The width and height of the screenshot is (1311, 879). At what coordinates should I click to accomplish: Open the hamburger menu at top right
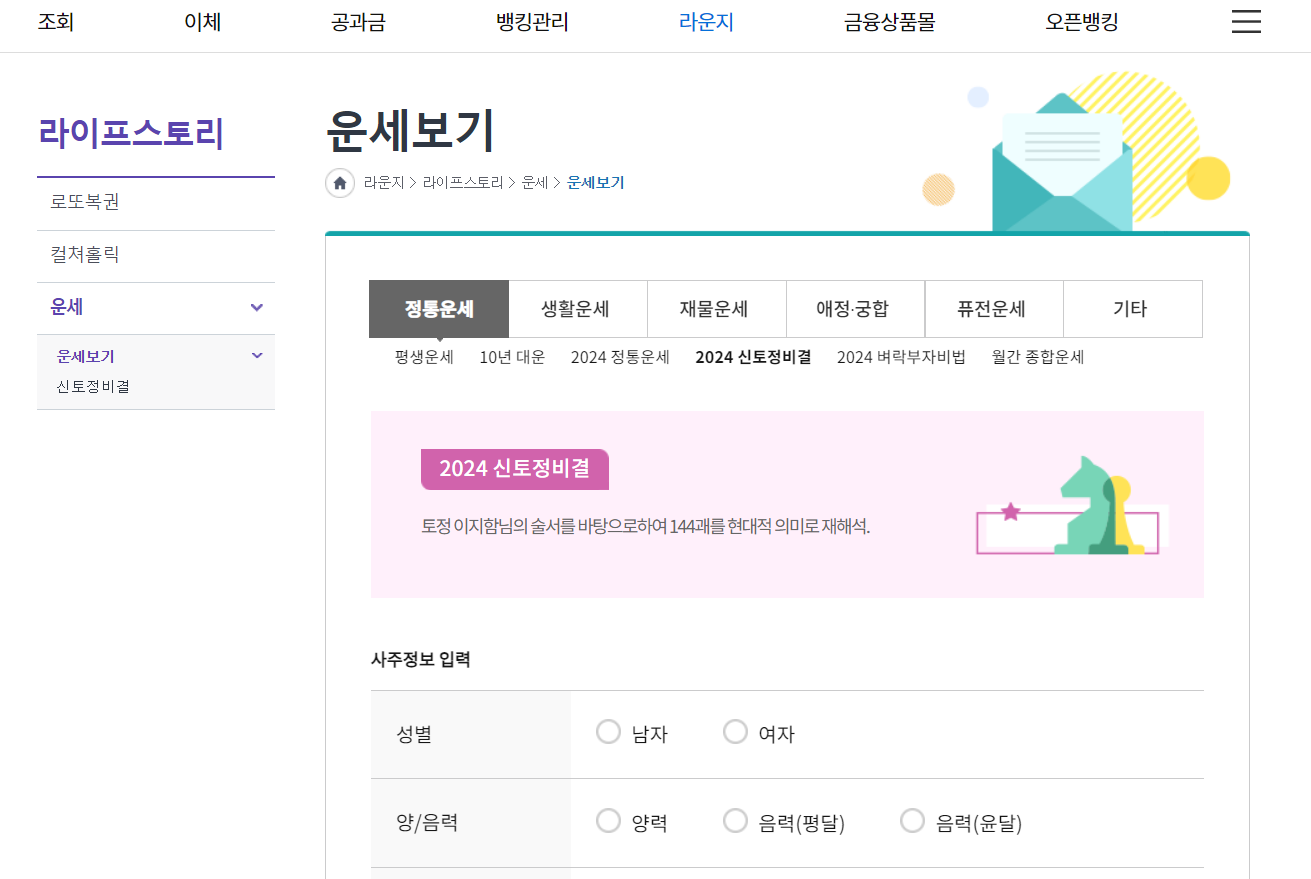click(1246, 22)
